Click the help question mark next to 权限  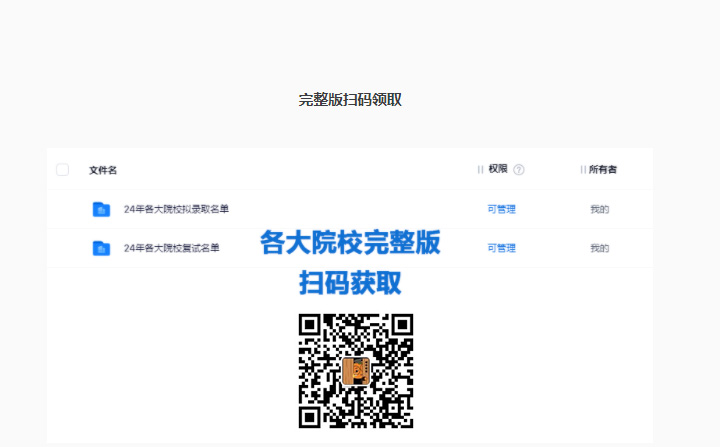pyautogui.click(x=519, y=170)
